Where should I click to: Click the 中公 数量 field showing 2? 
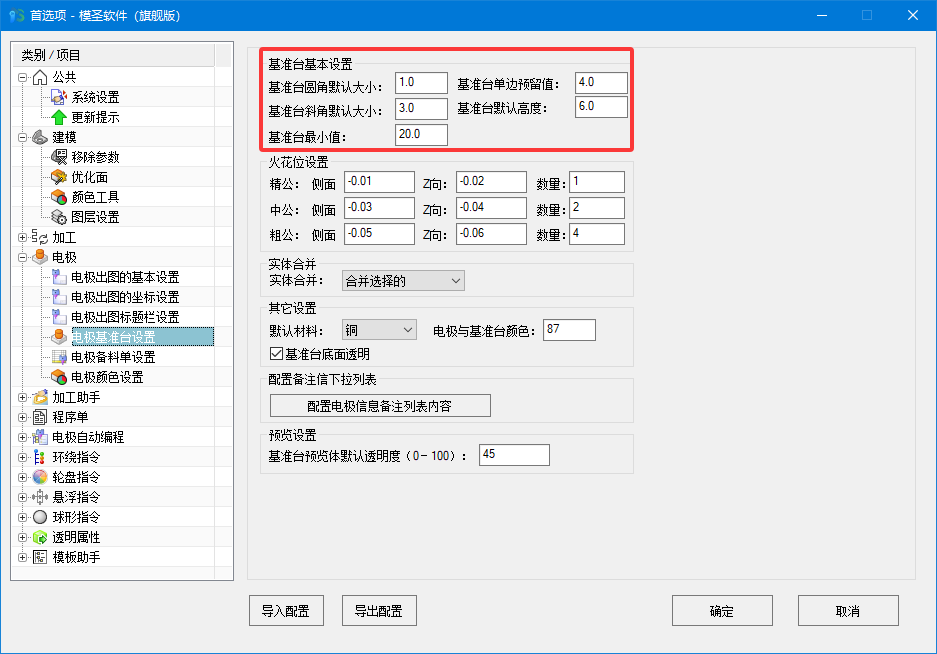[x=597, y=208]
